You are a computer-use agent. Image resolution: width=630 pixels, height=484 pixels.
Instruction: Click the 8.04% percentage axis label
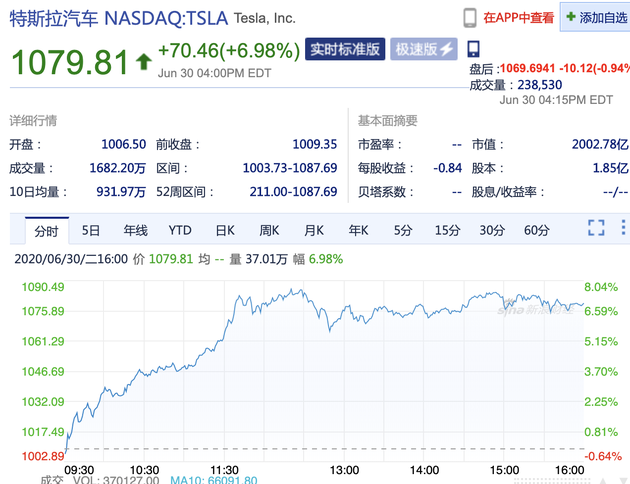(601, 287)
